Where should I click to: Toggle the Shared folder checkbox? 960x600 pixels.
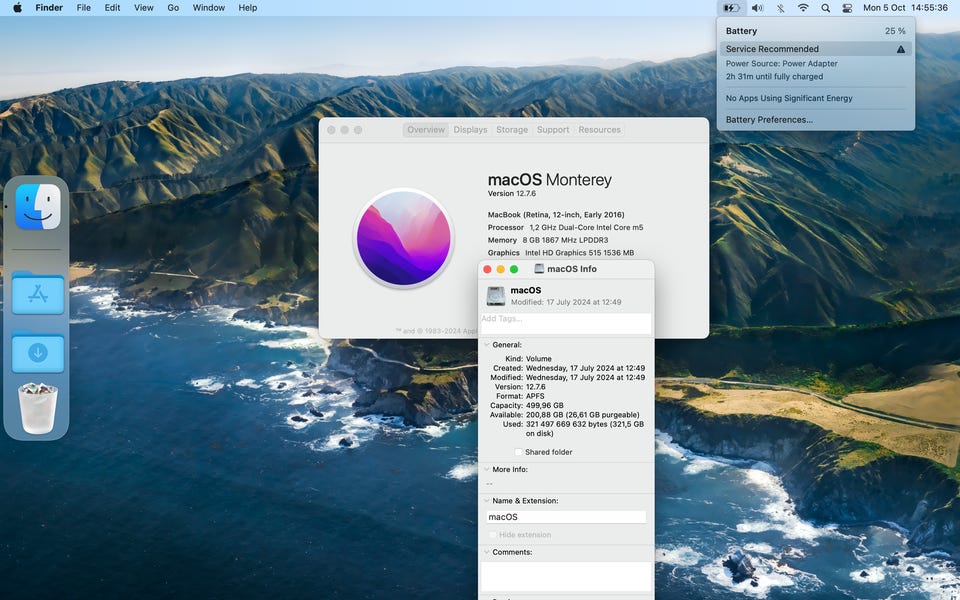[x=519, y=452]
